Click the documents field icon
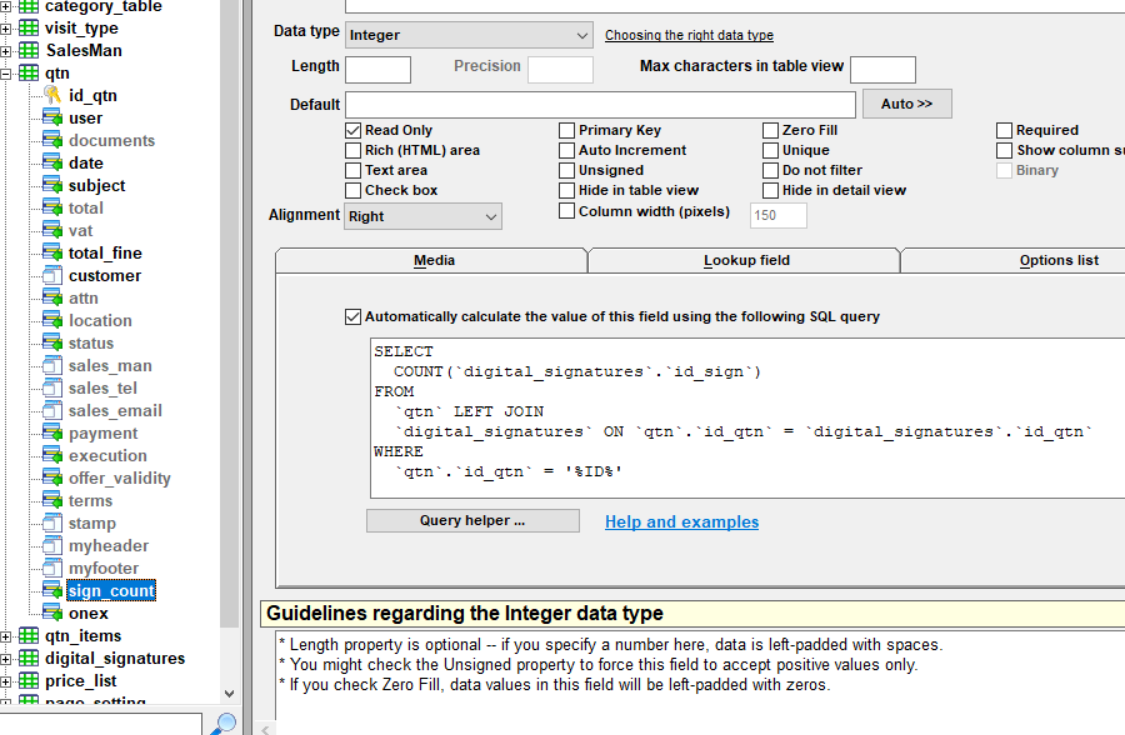Image resolution: width=1125 pixels, height=735 pixels. (x=52, y=140)
